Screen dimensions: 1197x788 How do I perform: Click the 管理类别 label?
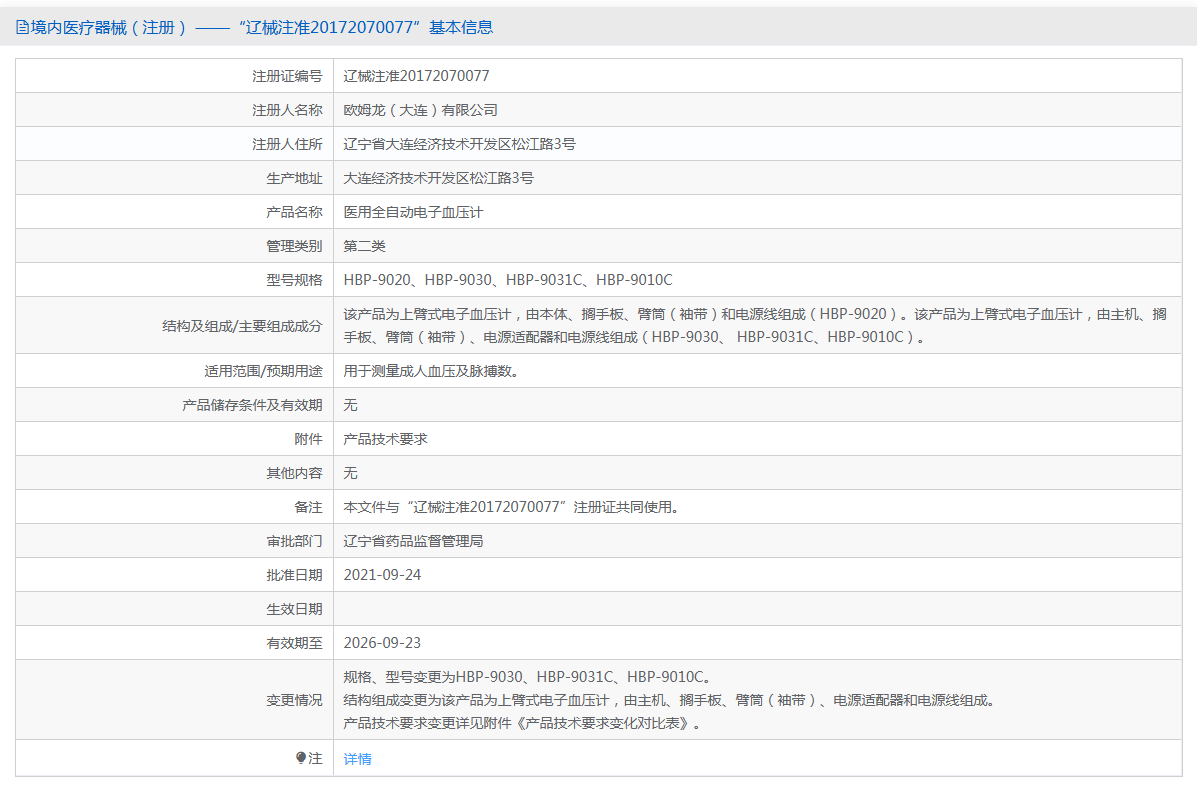pyautogui.click(x=294, y=246)
